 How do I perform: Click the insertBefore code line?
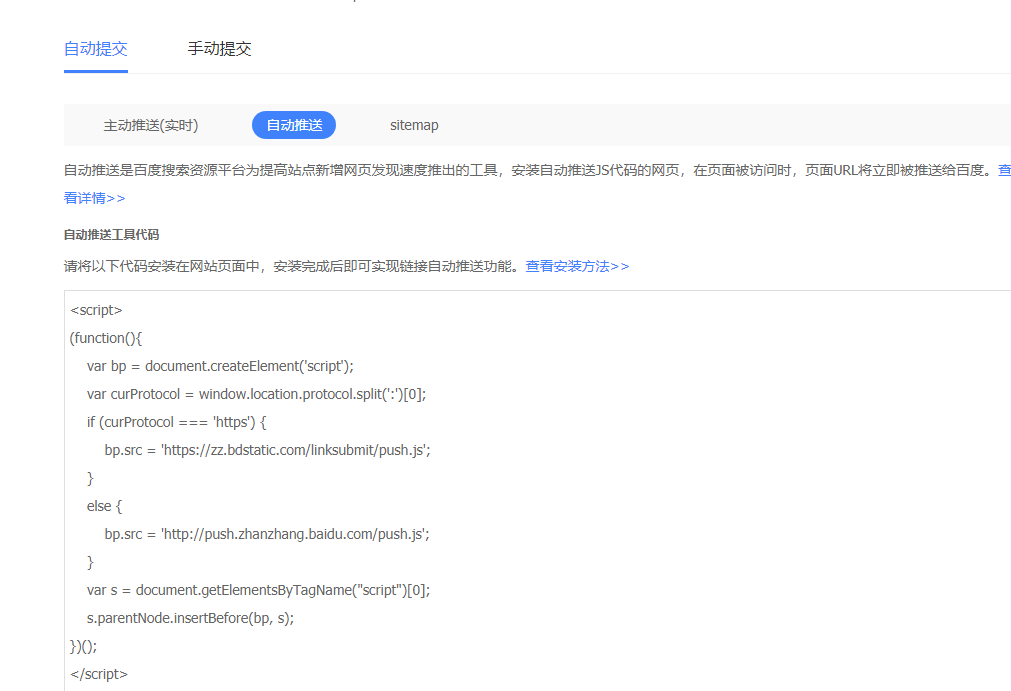pos(189,618)
